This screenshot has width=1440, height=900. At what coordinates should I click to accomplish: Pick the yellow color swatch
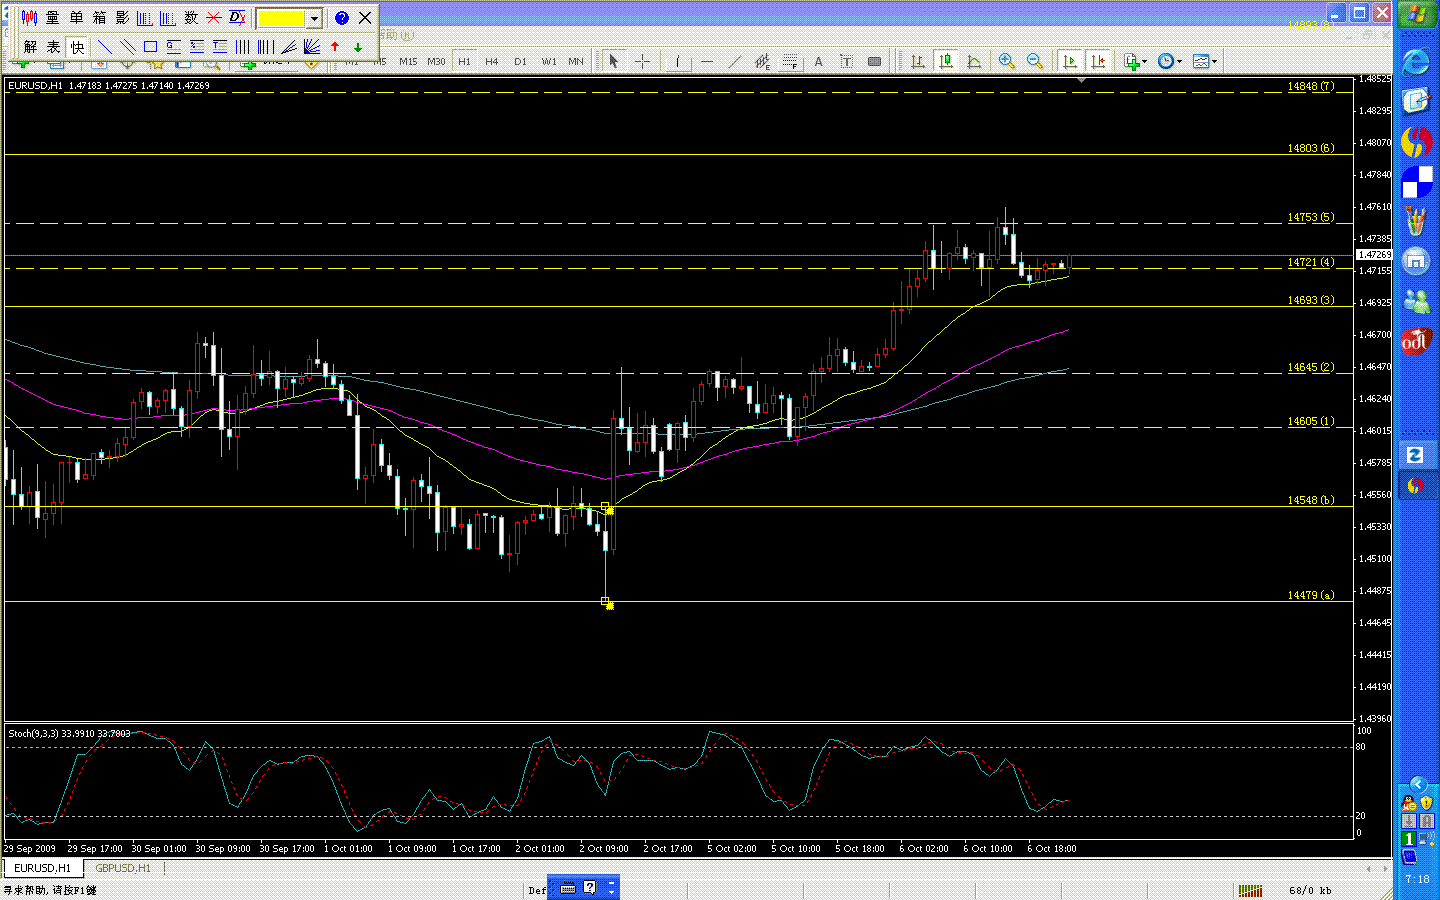click(x=282, y=18)
